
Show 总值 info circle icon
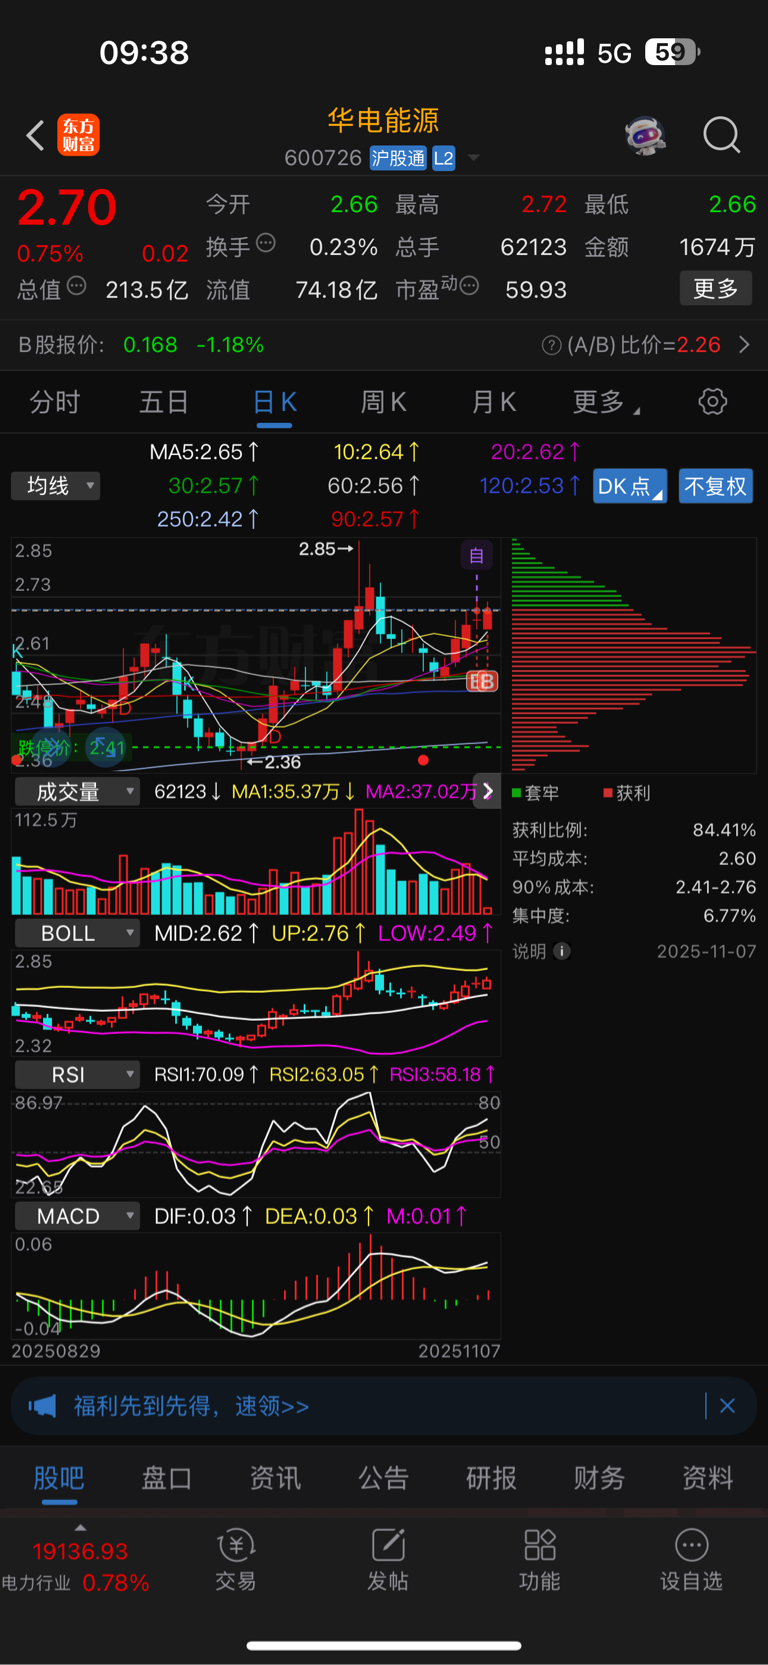click(76, 286)
